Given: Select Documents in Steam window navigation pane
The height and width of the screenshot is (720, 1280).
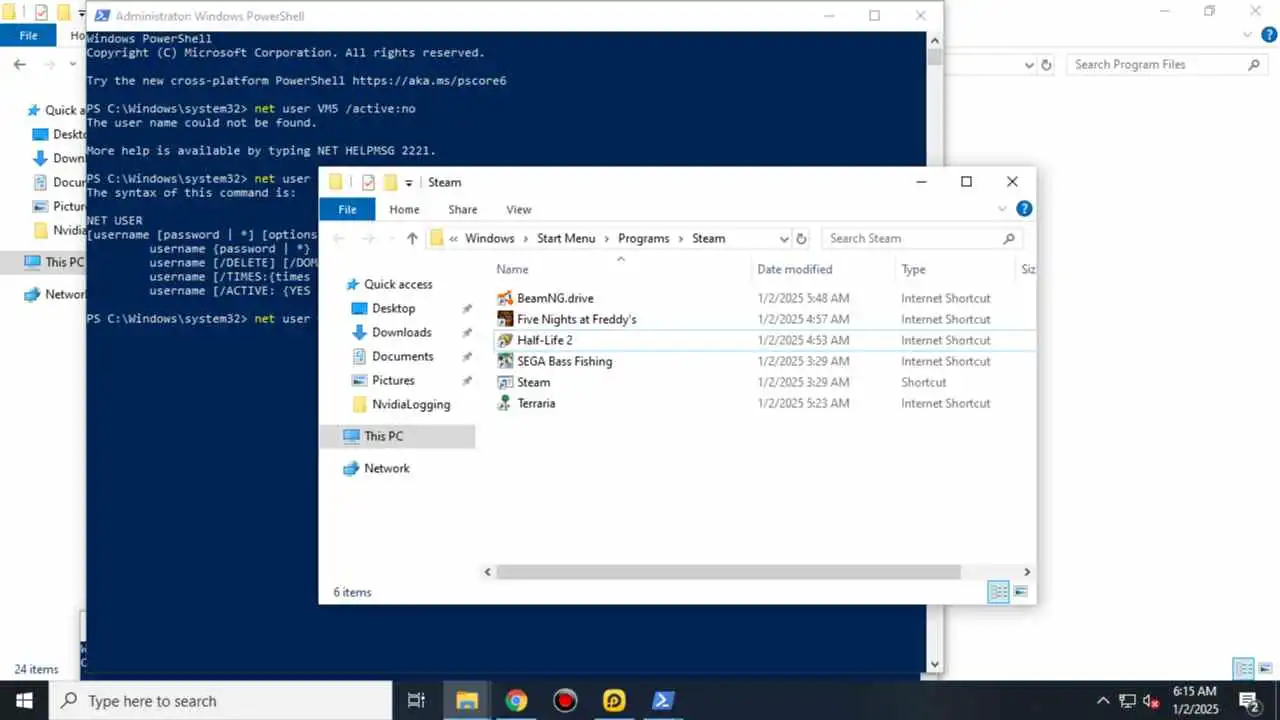Looking at the screenshot, I should [402, 356].
